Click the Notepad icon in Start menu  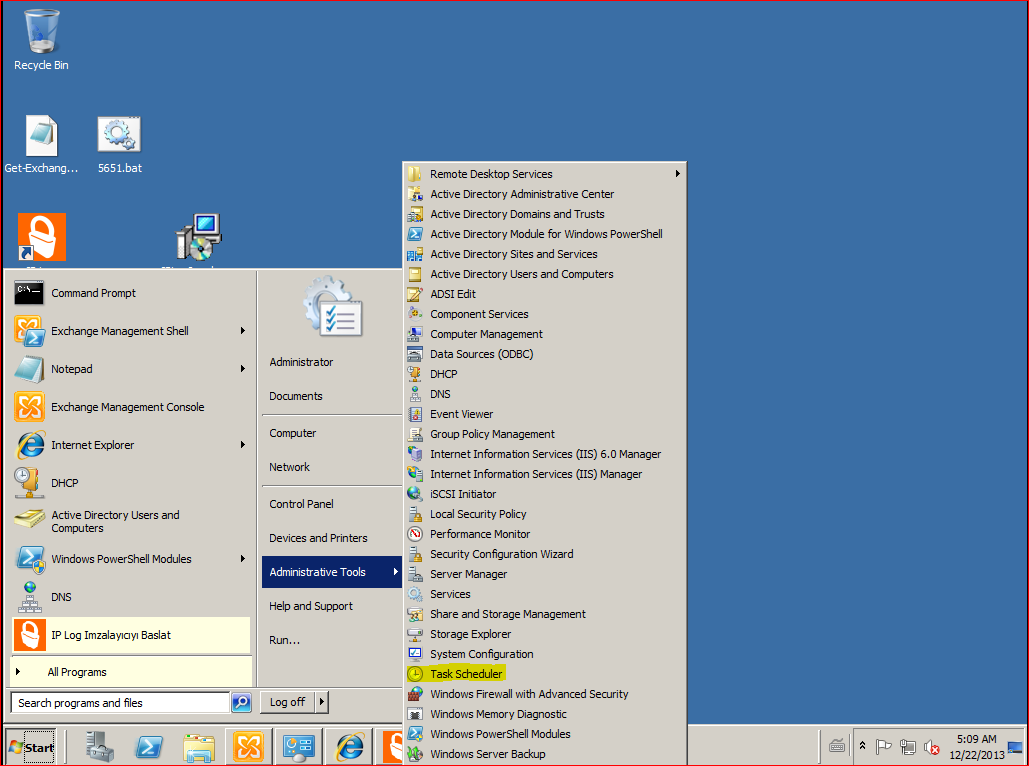pos(29,369)
